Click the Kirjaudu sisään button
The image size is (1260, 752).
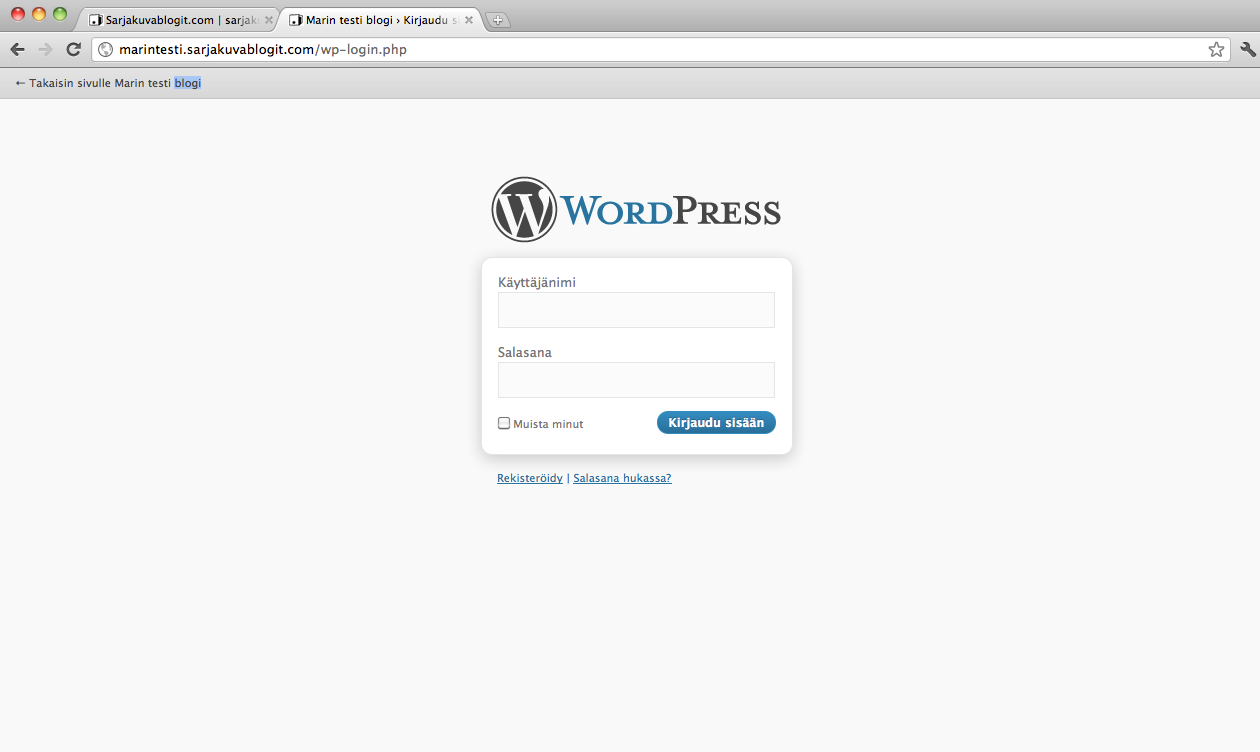click(716, 423)
